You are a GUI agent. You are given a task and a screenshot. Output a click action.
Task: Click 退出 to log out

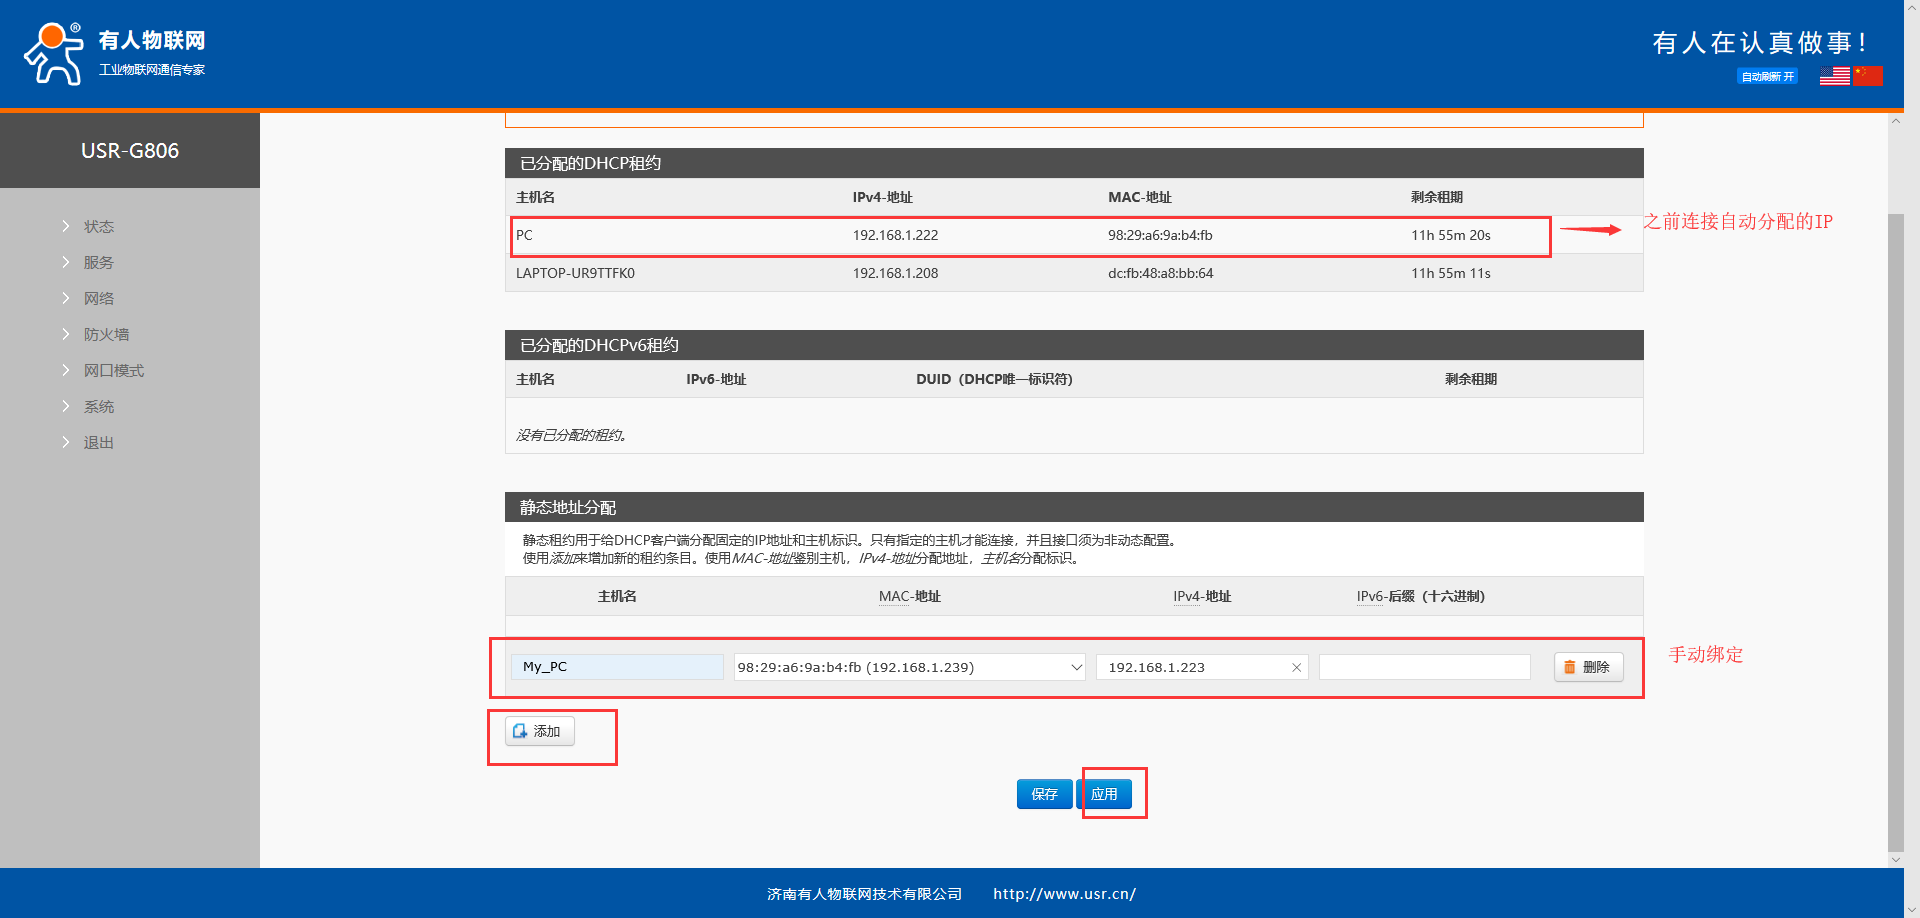tap(98, 443)
